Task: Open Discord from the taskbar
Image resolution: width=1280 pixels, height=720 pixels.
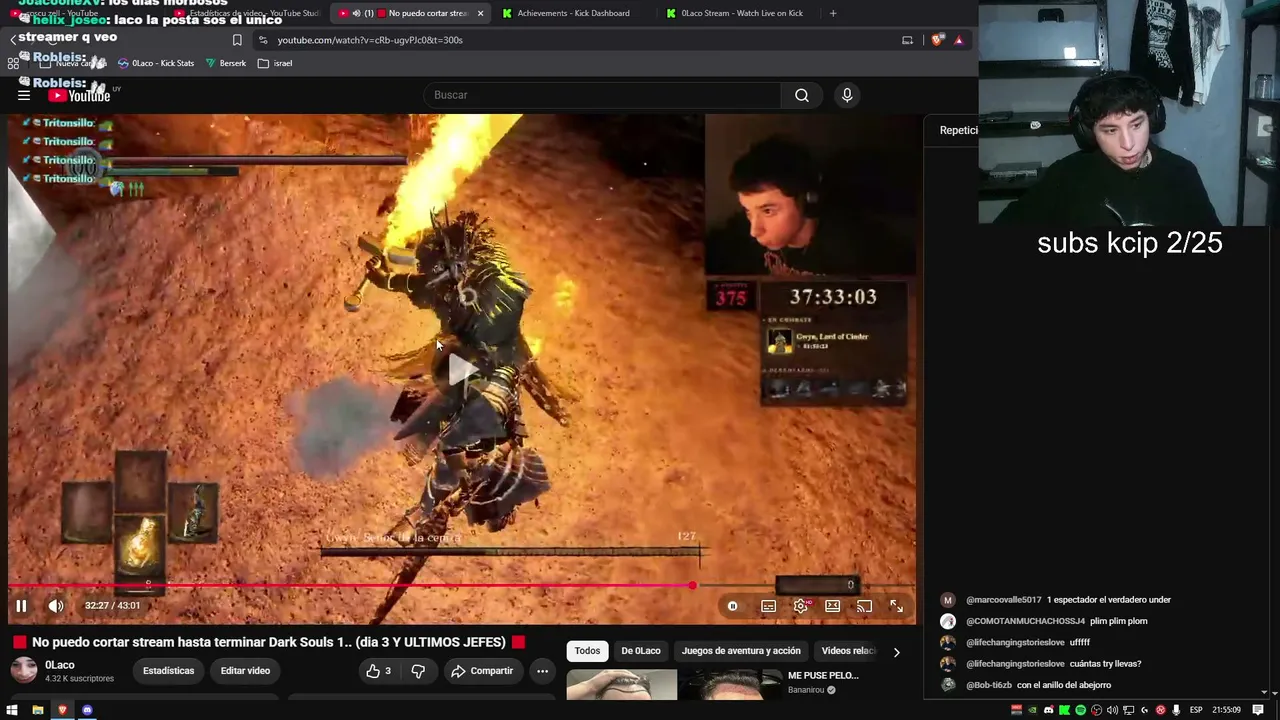Action: coord(87,710)
